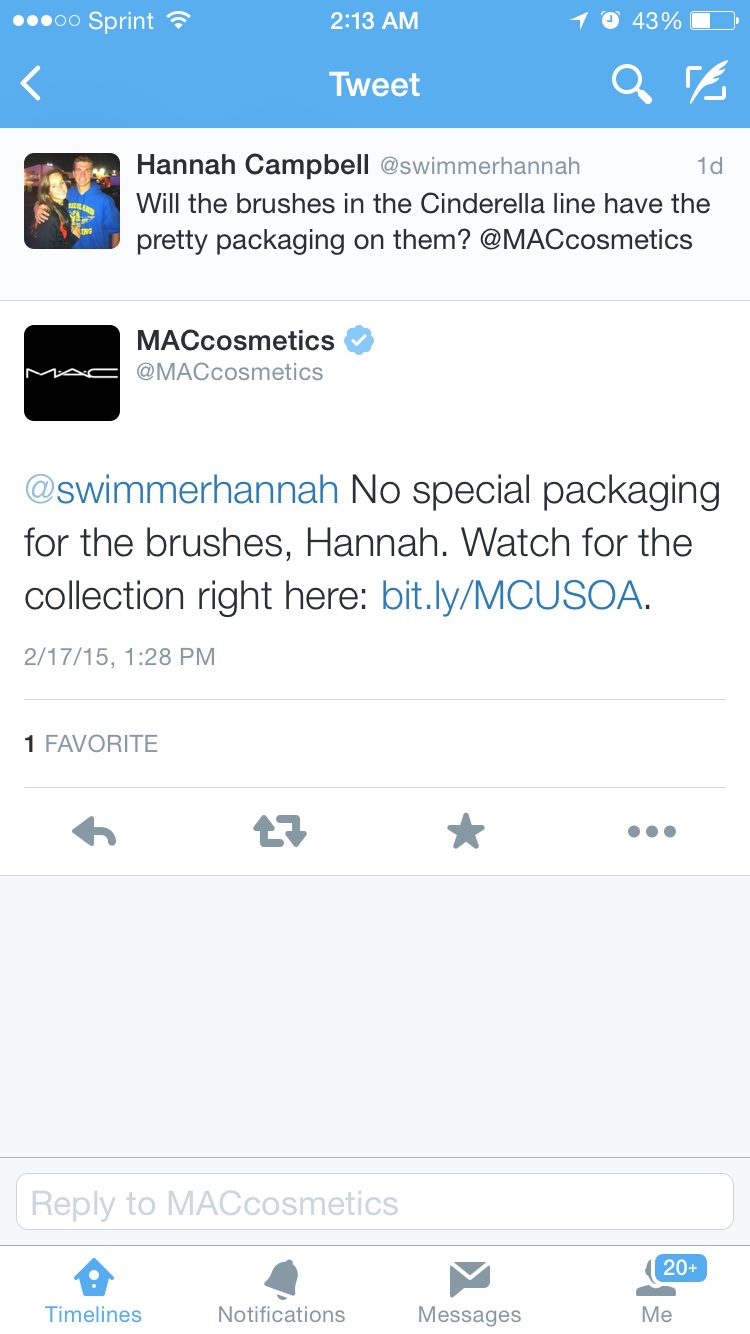
Task: Retweet the MACcosmetics tweet
Action: [280, 830]
